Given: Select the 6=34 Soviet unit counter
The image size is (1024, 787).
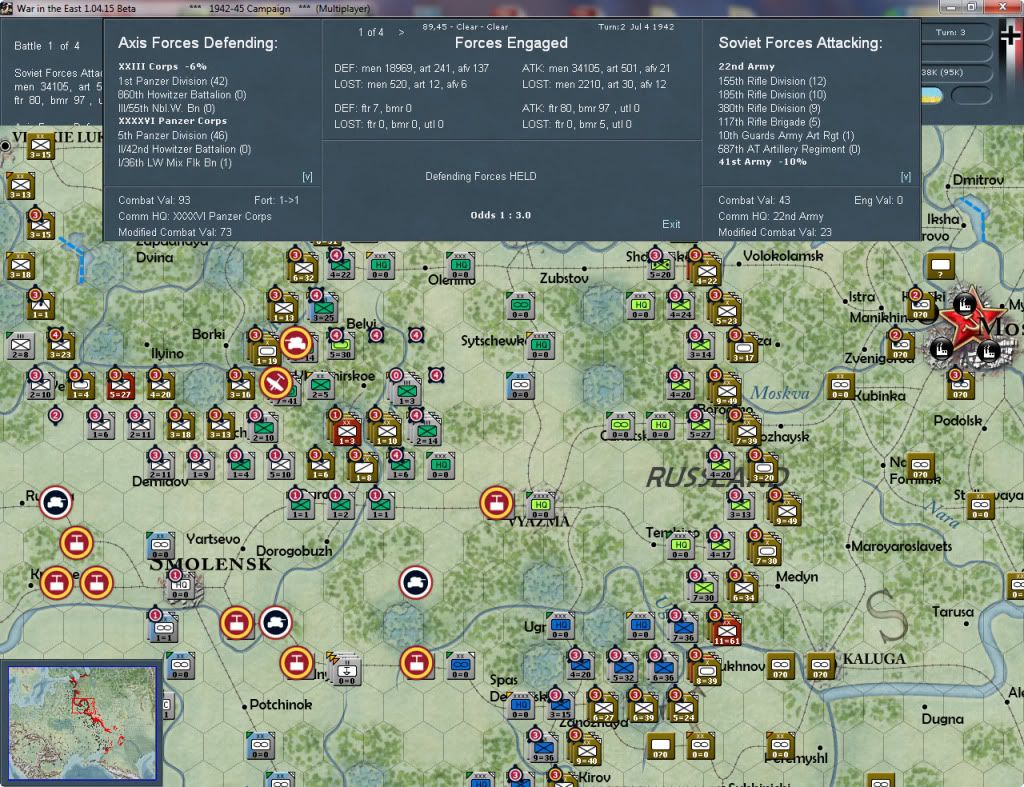Looking at the screenshot, I should point(743,588).
